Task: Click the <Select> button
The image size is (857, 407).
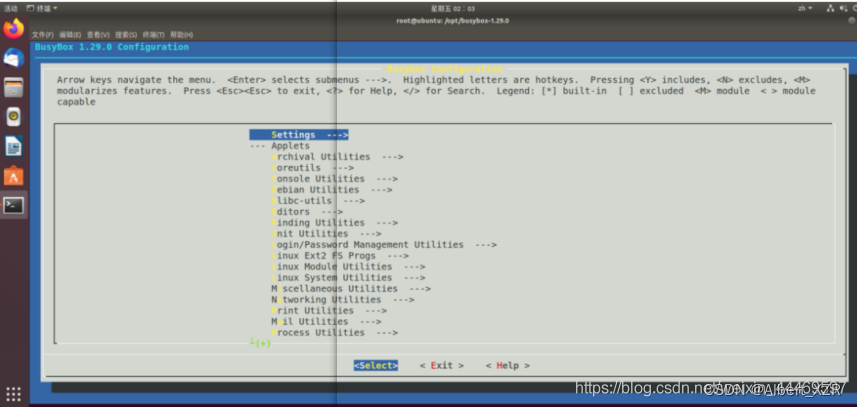Action: (x=375, y=365)
